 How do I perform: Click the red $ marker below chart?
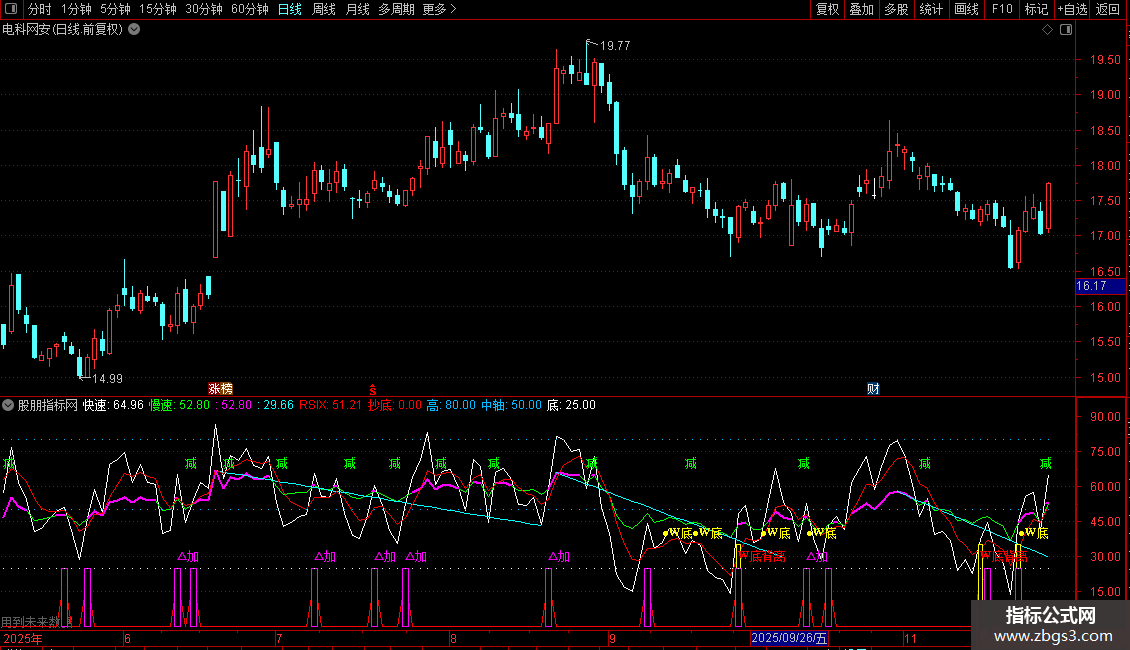point(373,388)
